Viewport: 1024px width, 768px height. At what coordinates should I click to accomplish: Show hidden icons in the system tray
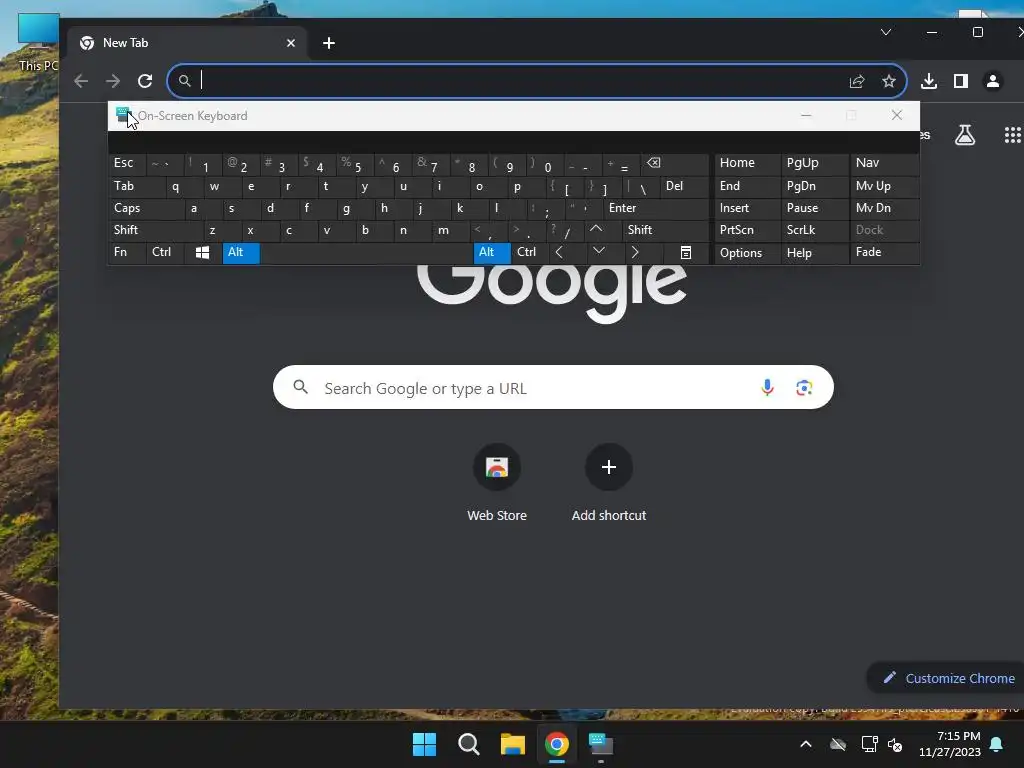point(806,744)
